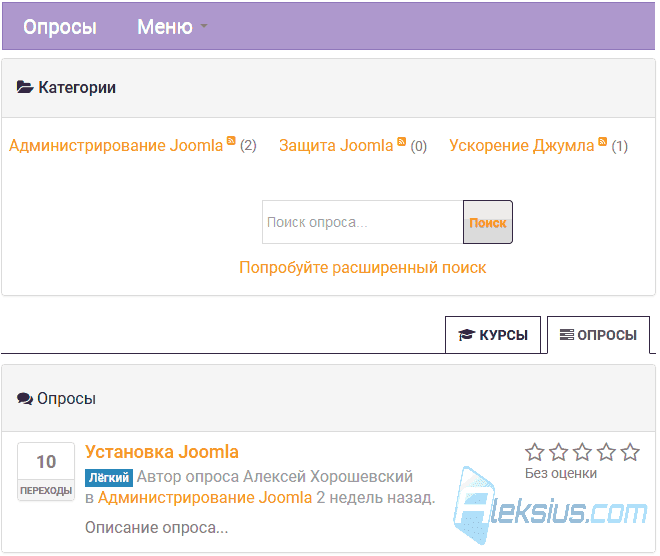Click the Поиск search button
The image size is (660, 556).
488,222
